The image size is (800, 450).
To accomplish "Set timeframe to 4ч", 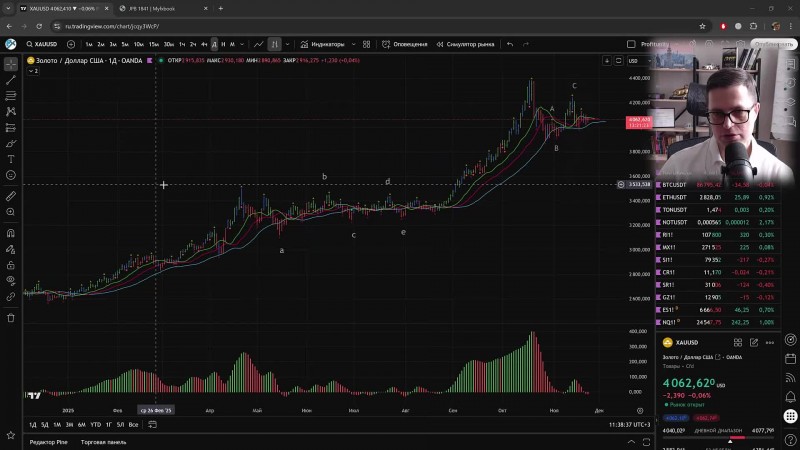I will (204, 44).
